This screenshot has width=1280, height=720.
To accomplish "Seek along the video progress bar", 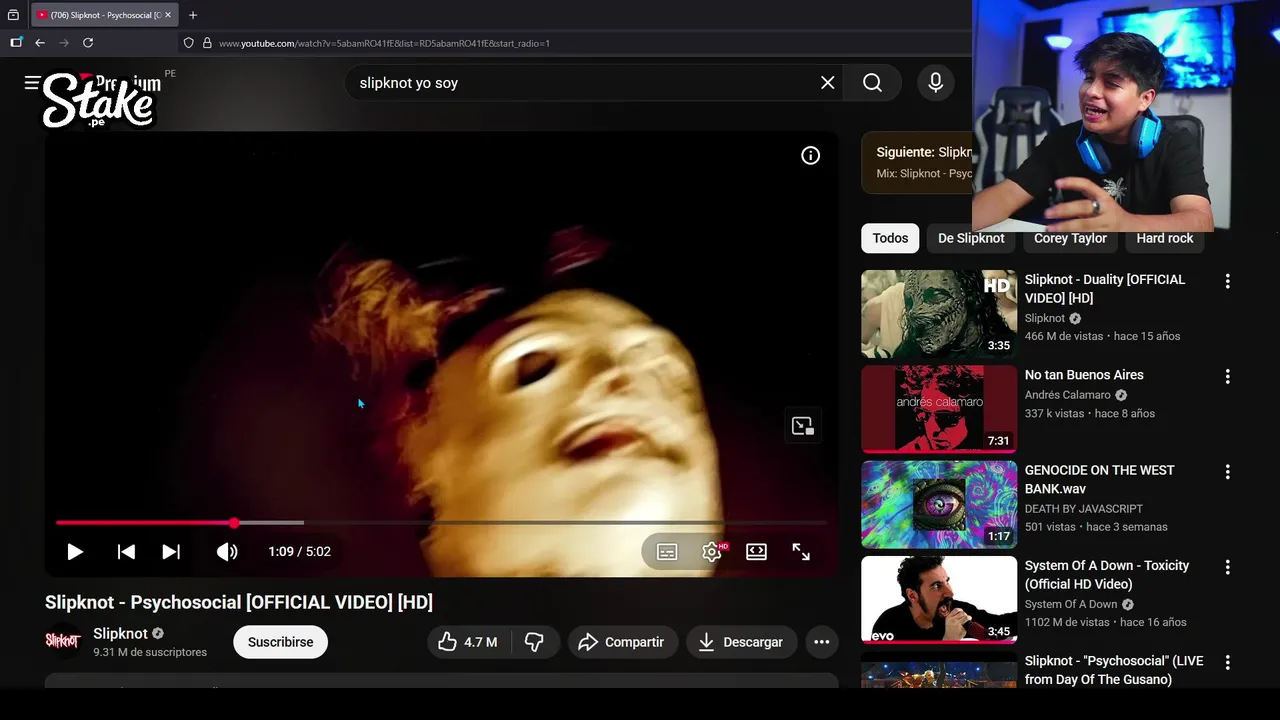I will tap(441, 523).
